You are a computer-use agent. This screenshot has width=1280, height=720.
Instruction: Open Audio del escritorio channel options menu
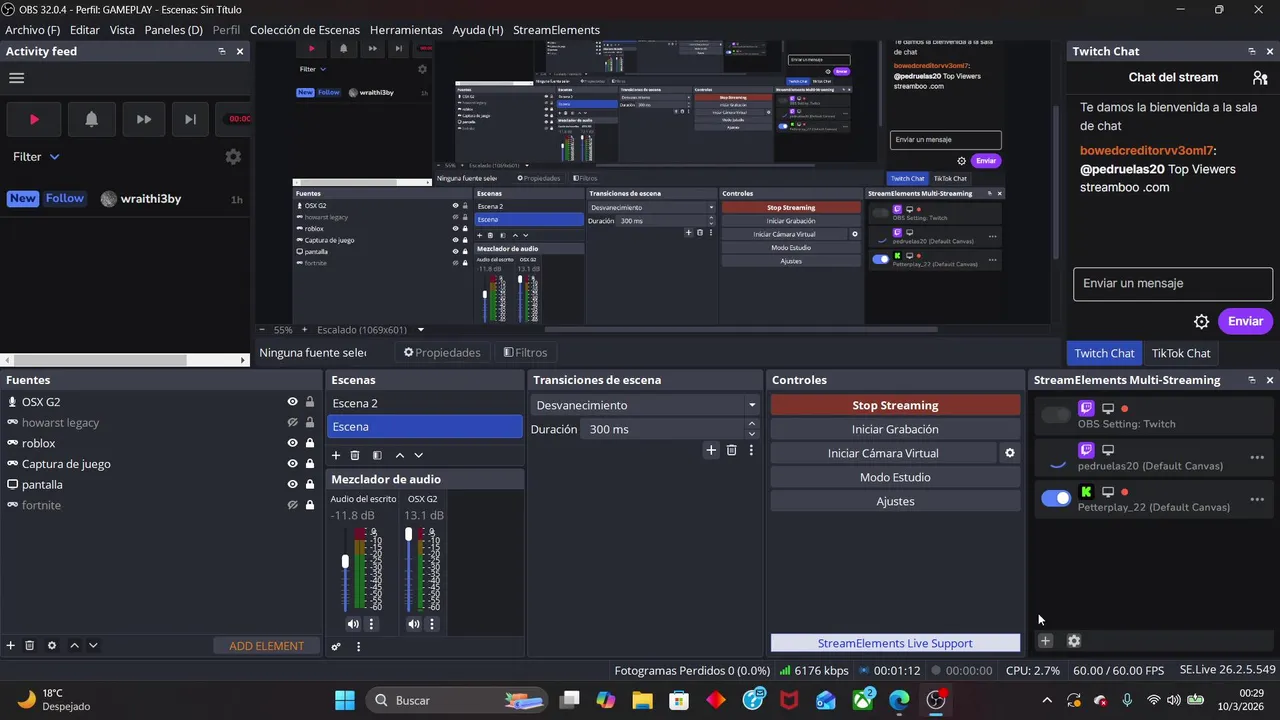coord(371,624)
